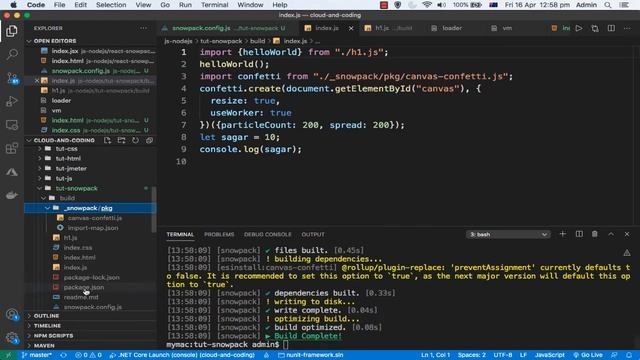The width and height of the screenshot is (640, 360).
Task: Select terminal shell dropdown showing bash
Action: (508, 234)
